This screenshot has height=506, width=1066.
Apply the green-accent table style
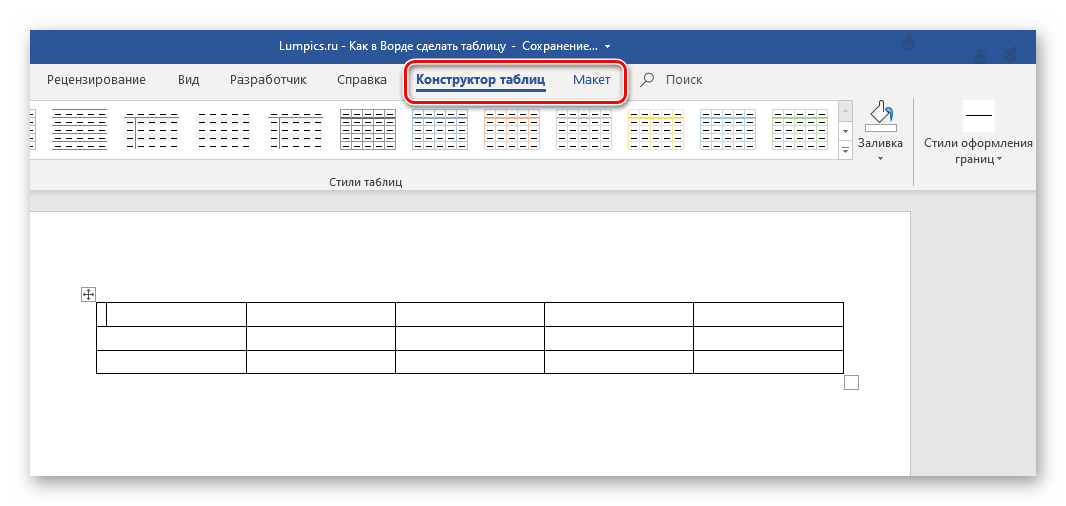point(799,130)
